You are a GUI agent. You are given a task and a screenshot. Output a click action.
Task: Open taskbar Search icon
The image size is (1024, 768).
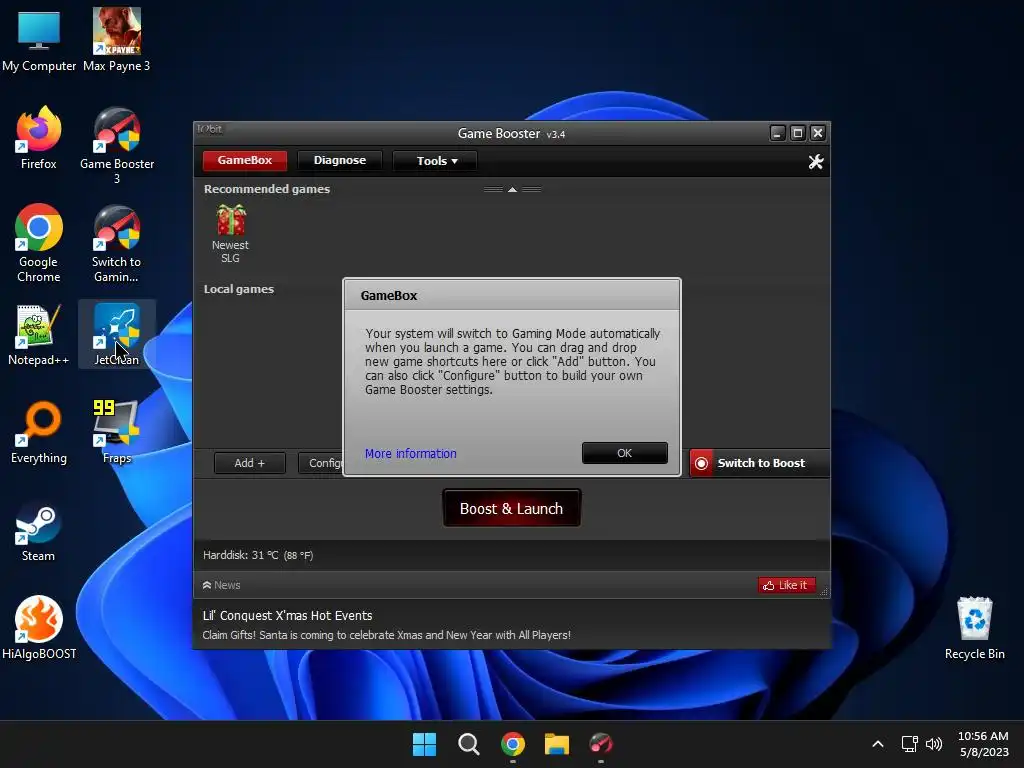[x=468, y=744]
